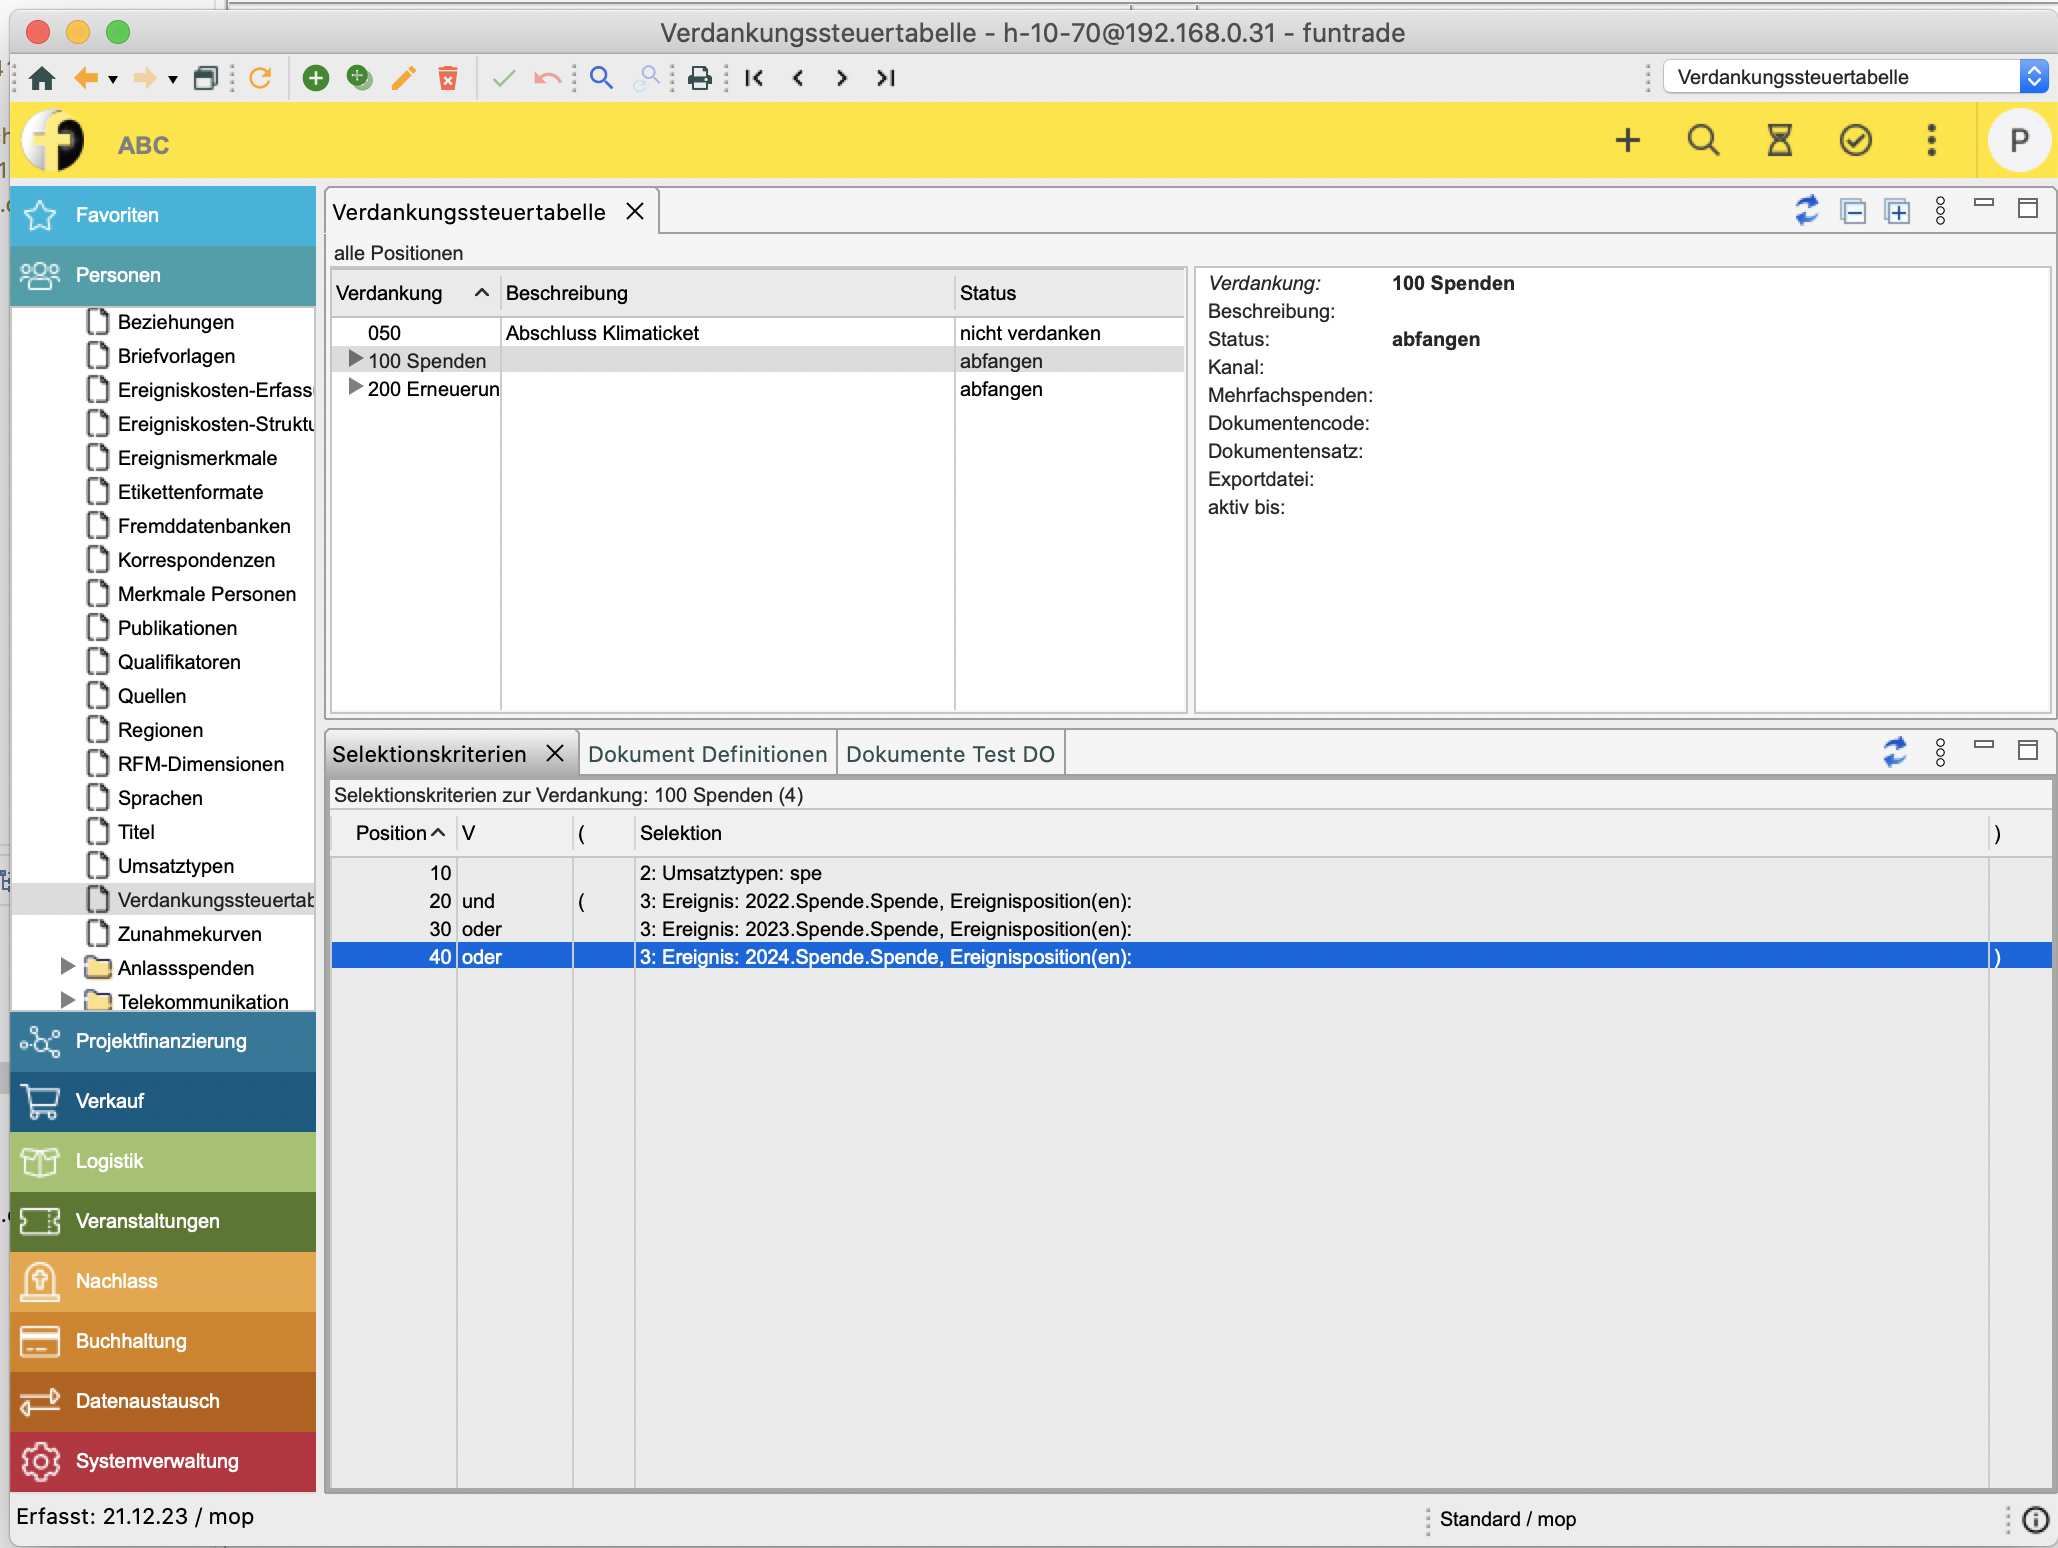Click the collapse all icon in the Verdankungssteuertabelle panel
The image size is (2058, 1548).
1853,212
